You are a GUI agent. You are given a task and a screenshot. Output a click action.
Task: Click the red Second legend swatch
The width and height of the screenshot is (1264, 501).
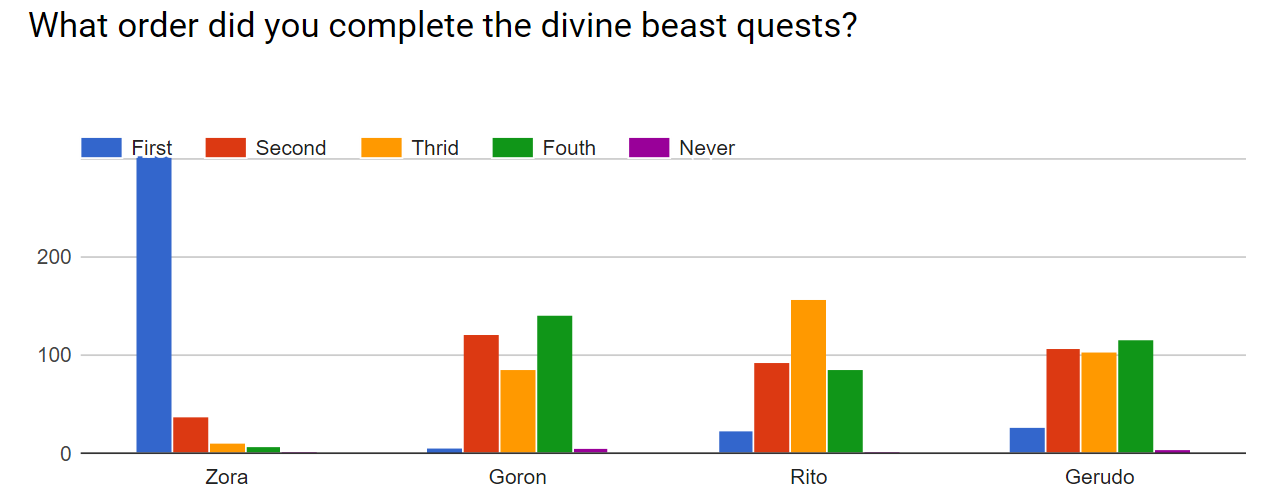point(225,148)
